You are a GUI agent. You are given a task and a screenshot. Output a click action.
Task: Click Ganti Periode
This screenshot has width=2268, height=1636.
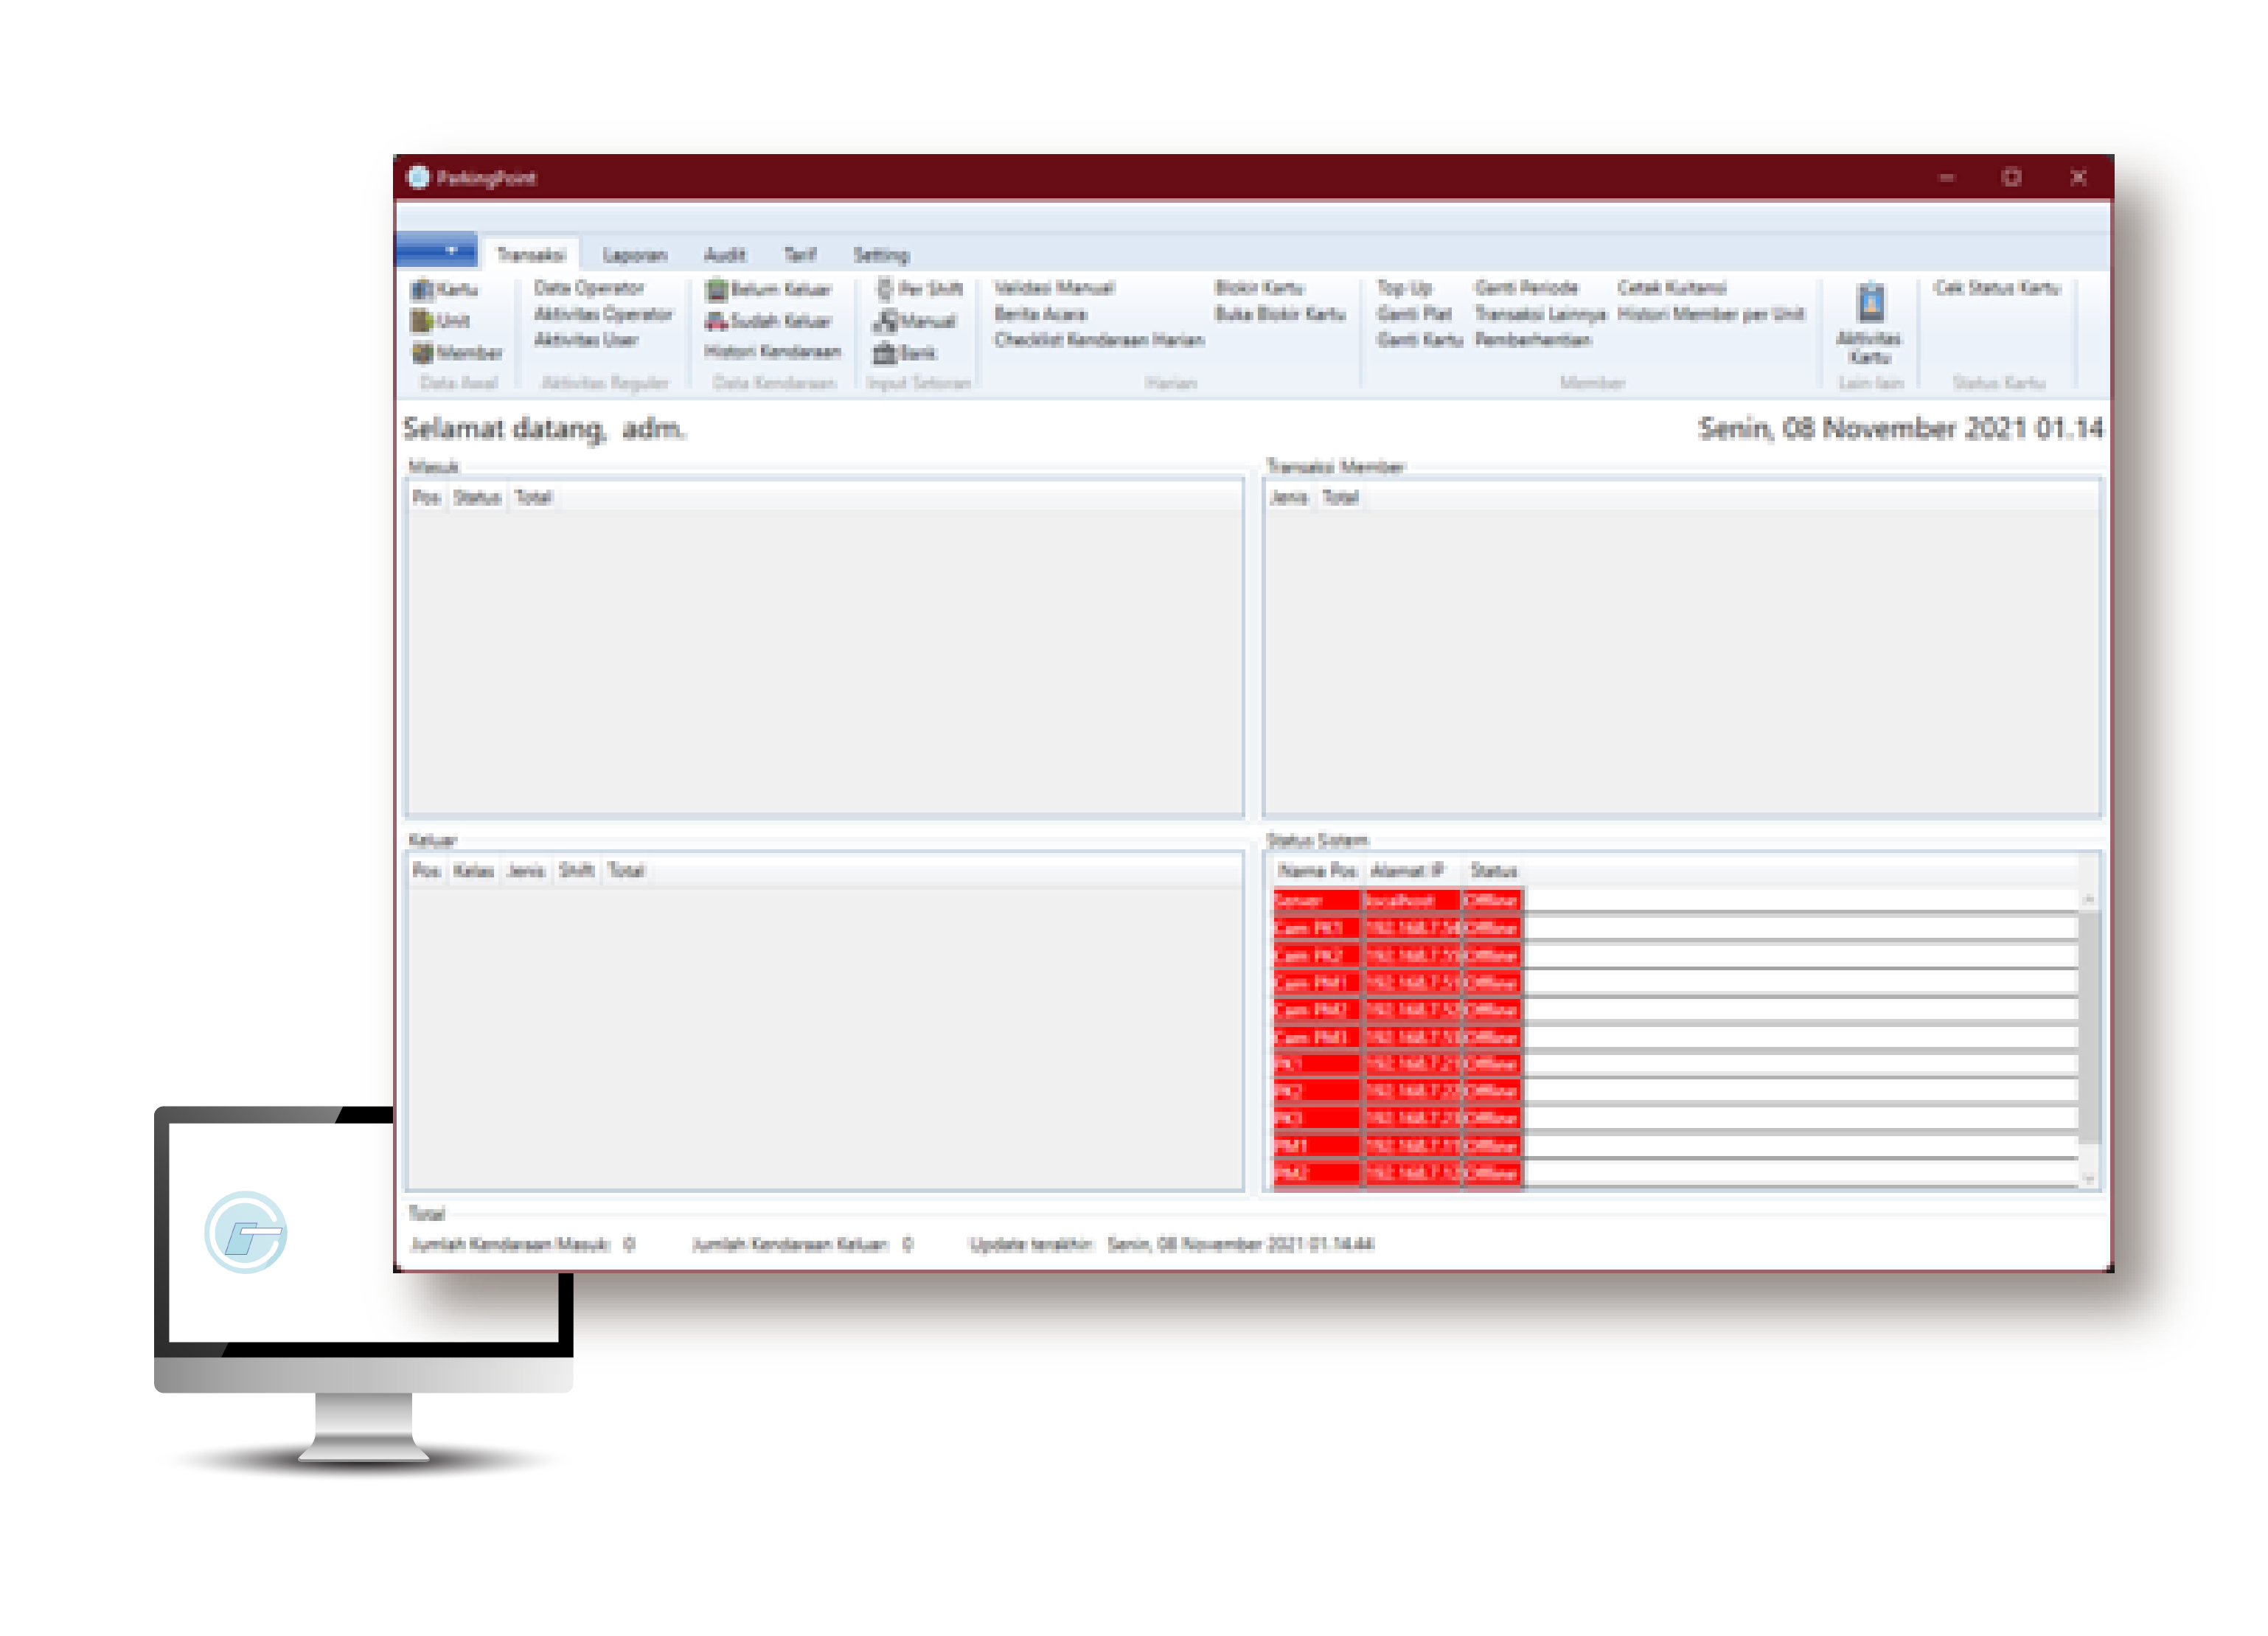click(x=1527, y=288)
